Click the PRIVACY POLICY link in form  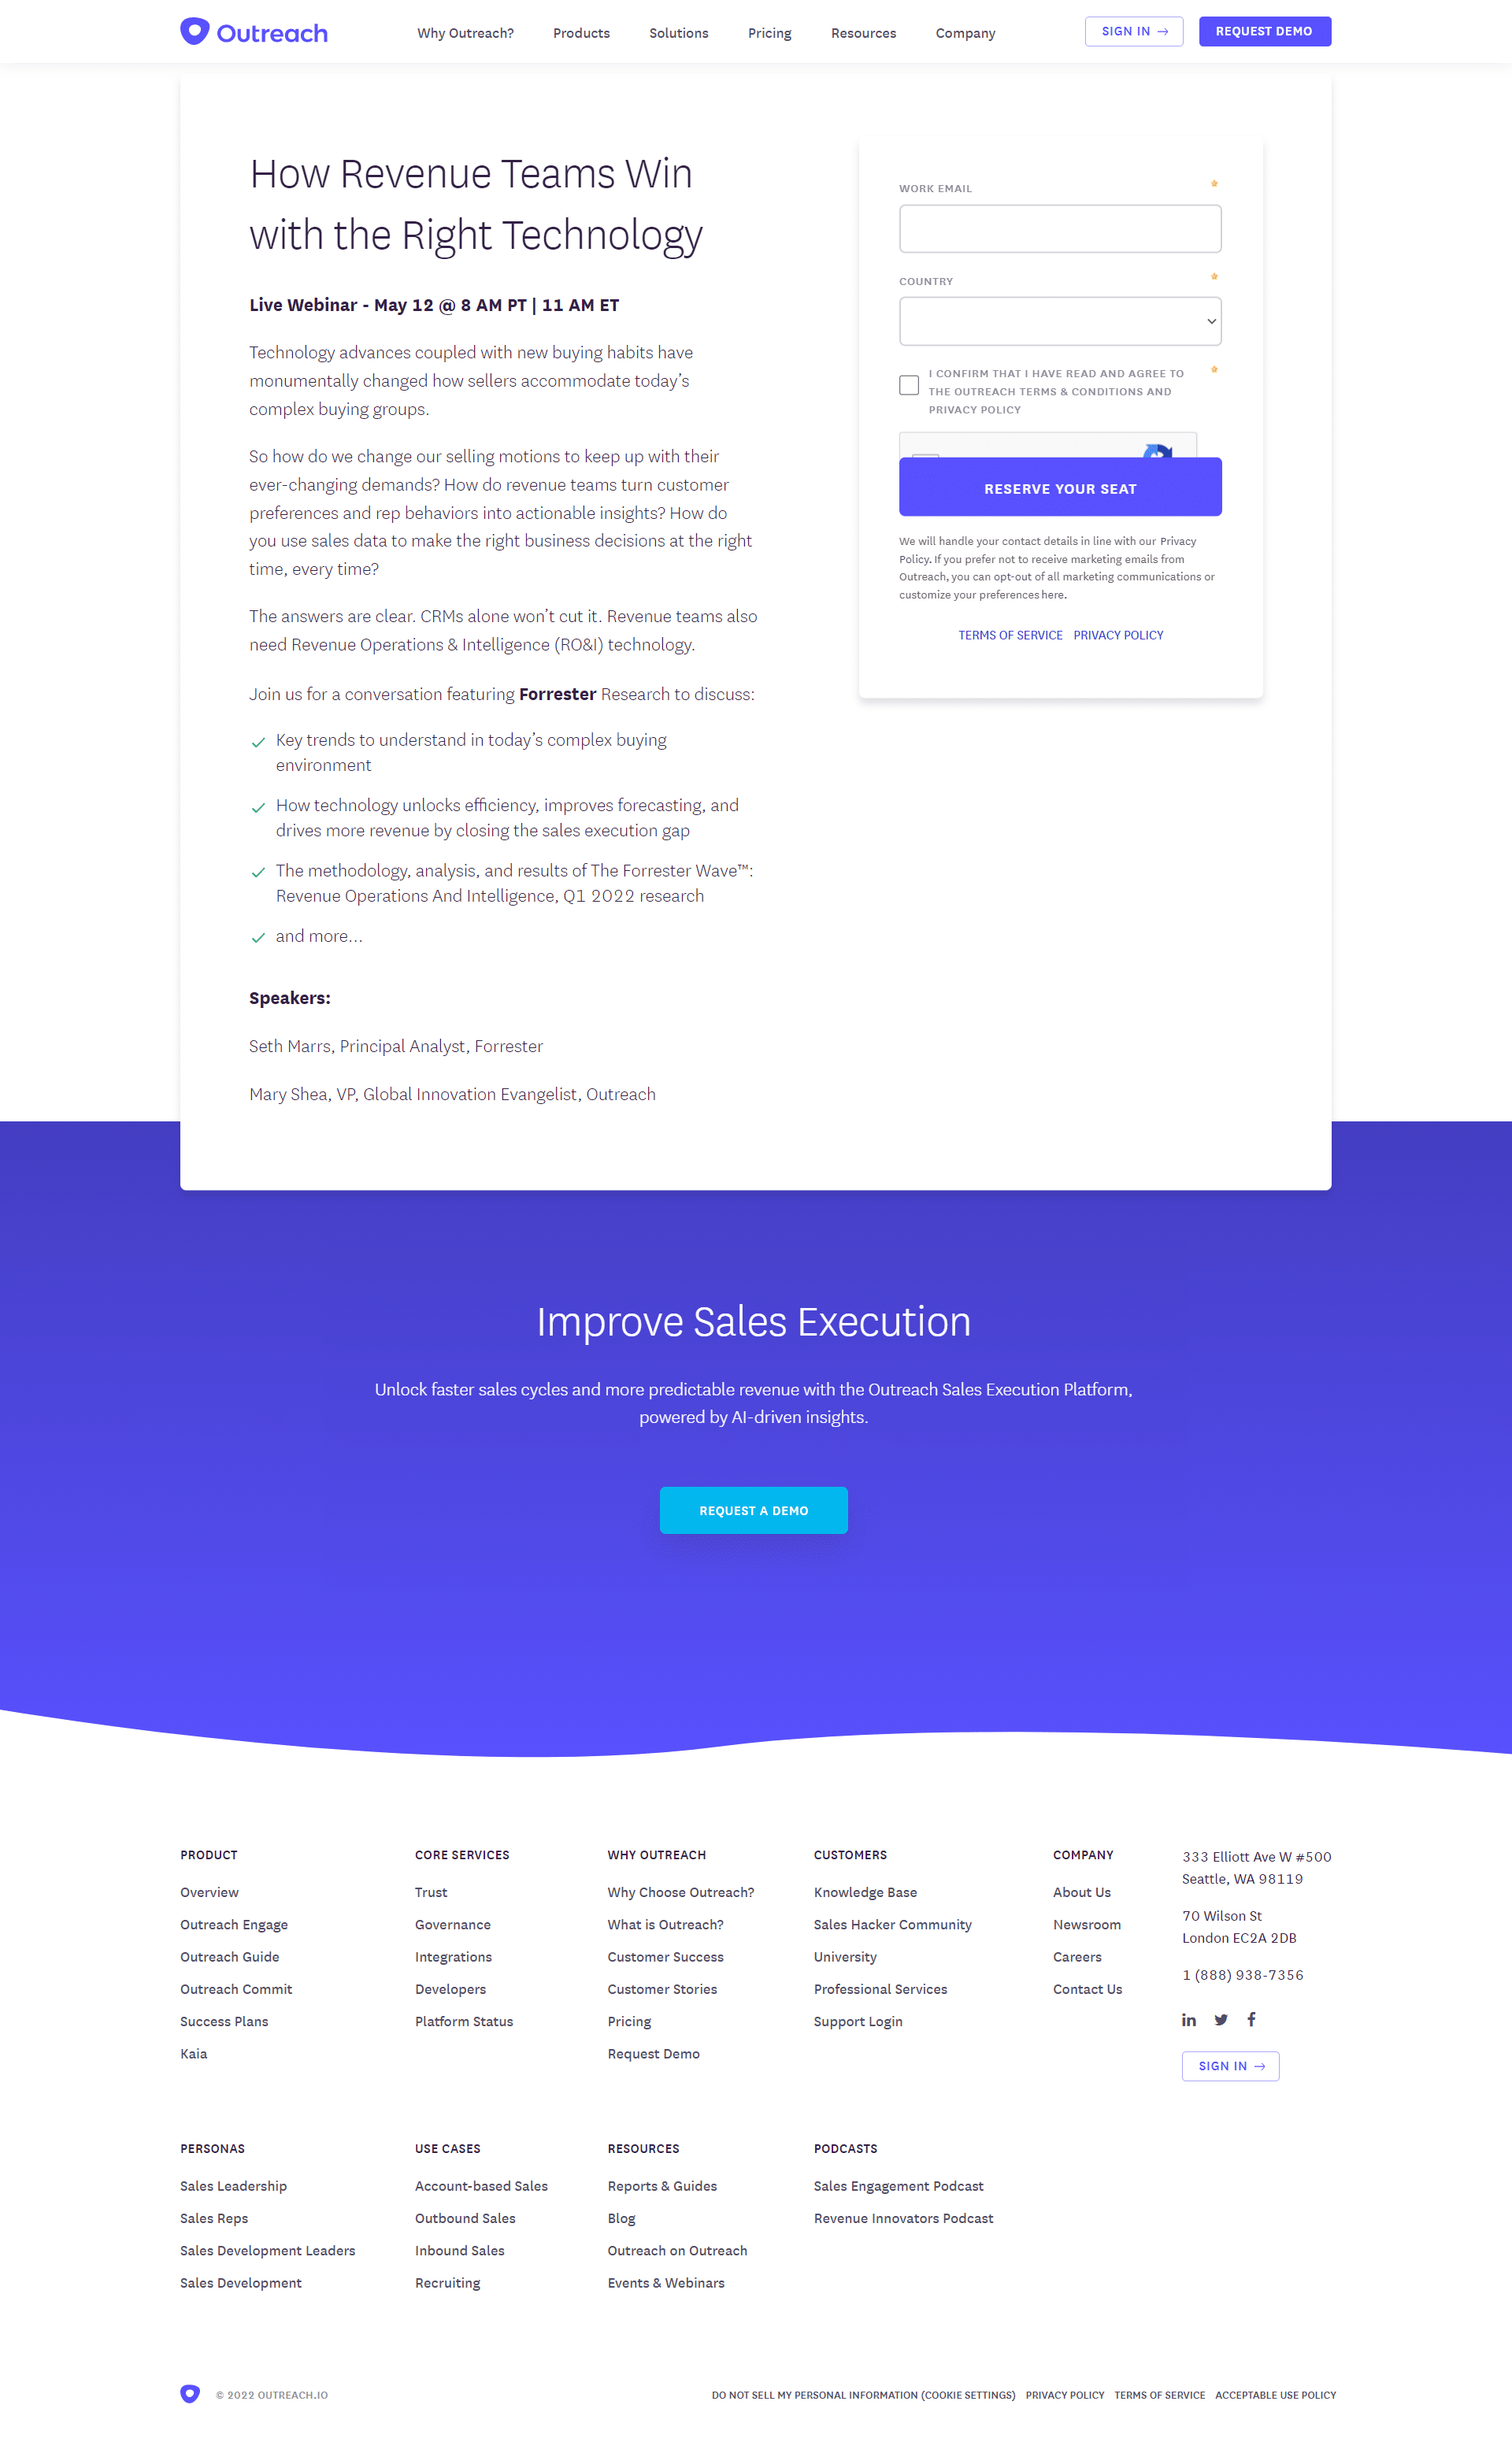coord(1118,635)
